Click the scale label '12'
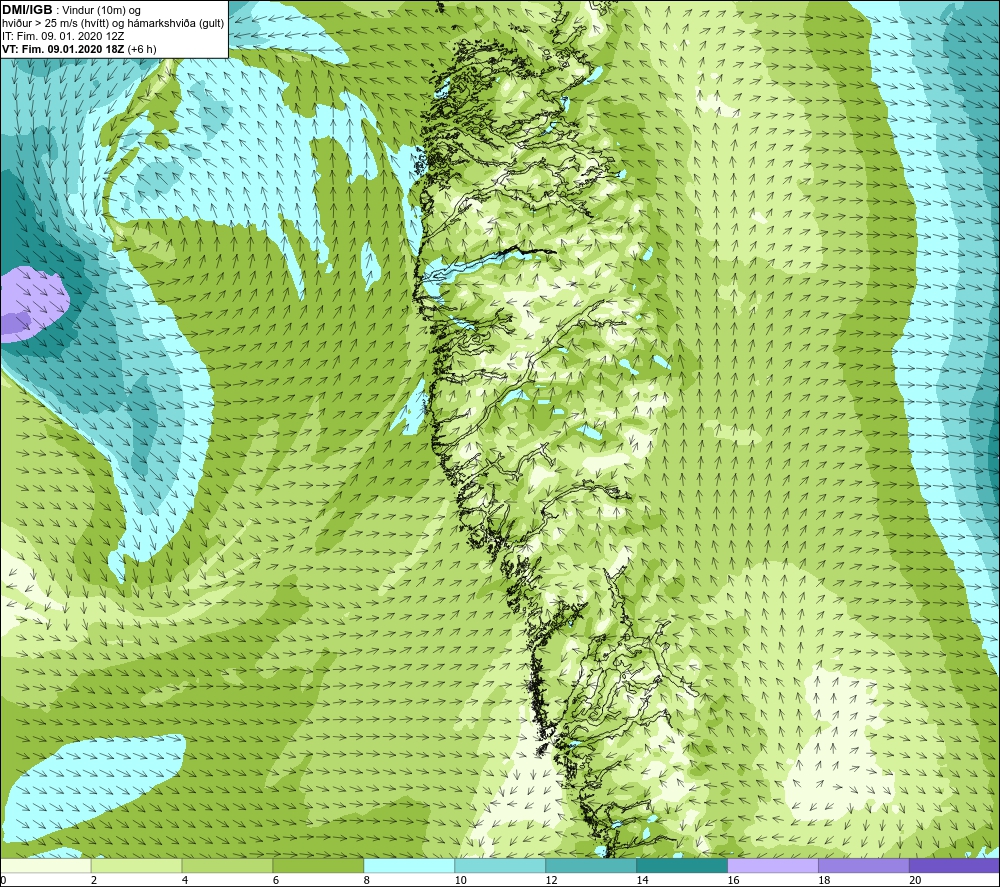 pyautogui.click(x=552, y=881)
